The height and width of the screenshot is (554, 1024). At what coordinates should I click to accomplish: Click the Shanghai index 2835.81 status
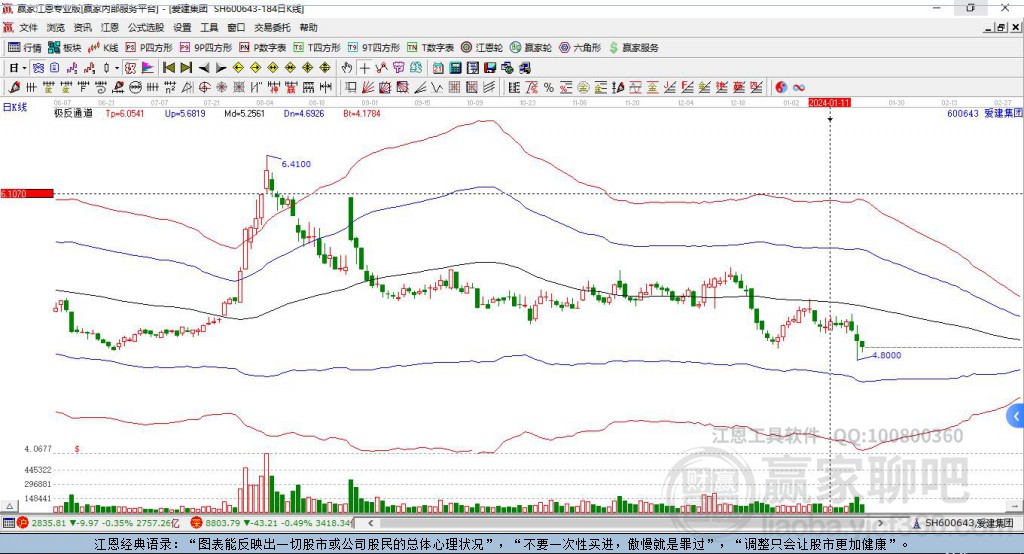(99, 523)
